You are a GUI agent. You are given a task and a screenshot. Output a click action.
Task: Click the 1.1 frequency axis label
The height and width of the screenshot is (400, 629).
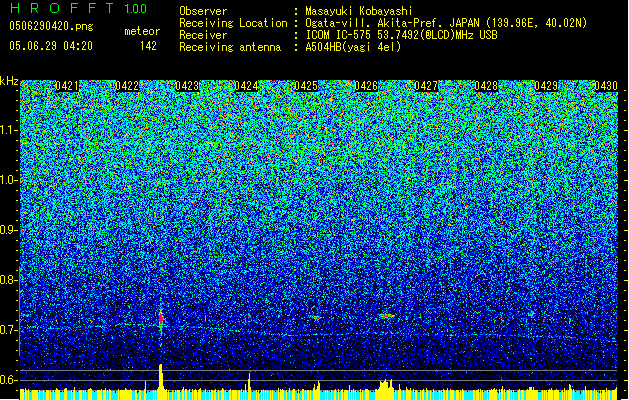point(9,130)
